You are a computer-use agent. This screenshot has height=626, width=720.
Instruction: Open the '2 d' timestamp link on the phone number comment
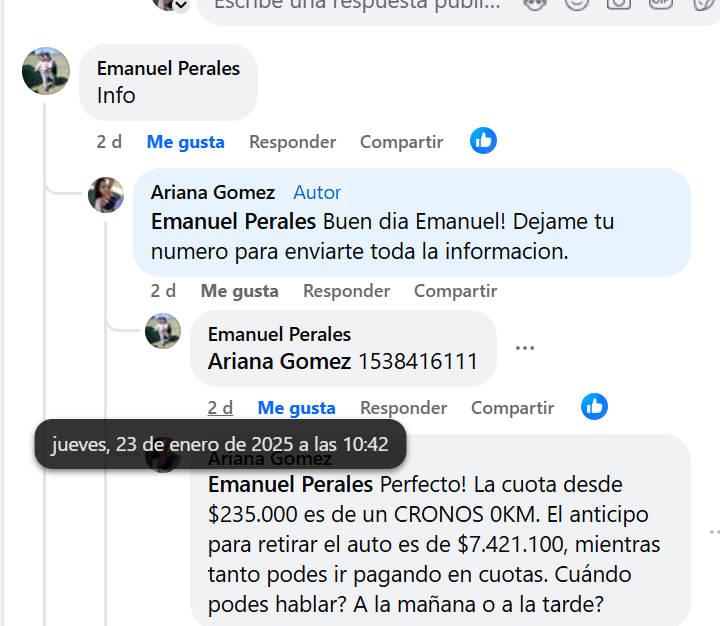(220, 408)
